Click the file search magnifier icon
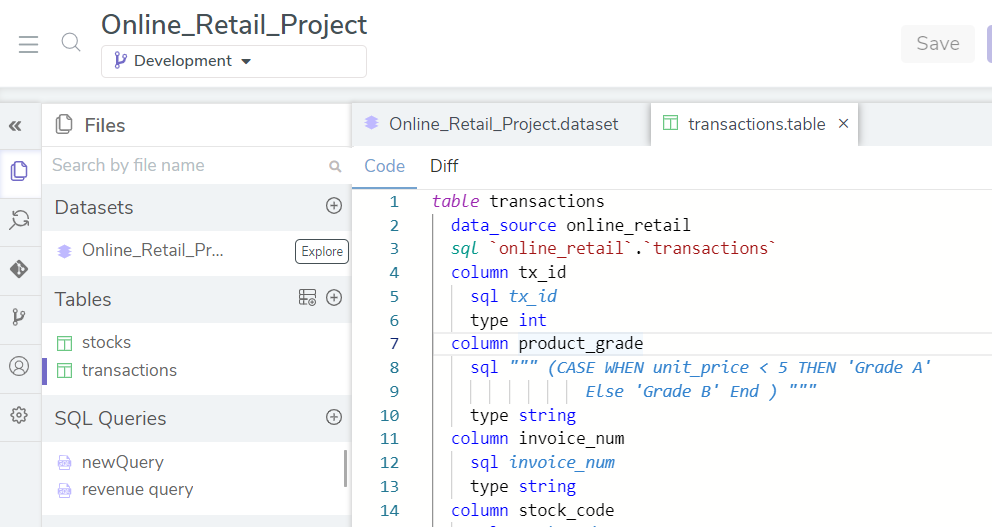This screenshot has height=527, width=992. (335, 166)
